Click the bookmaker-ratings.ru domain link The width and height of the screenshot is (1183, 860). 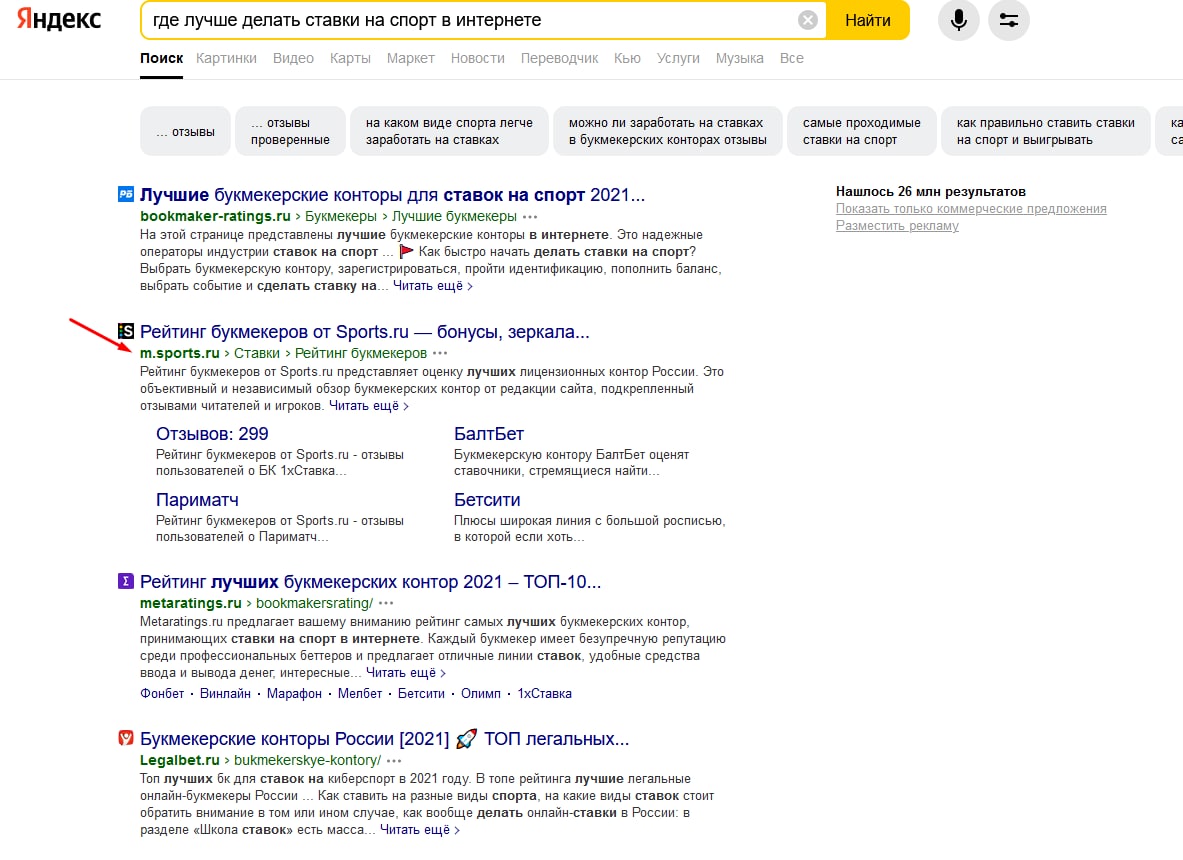(x=215, y=217)
